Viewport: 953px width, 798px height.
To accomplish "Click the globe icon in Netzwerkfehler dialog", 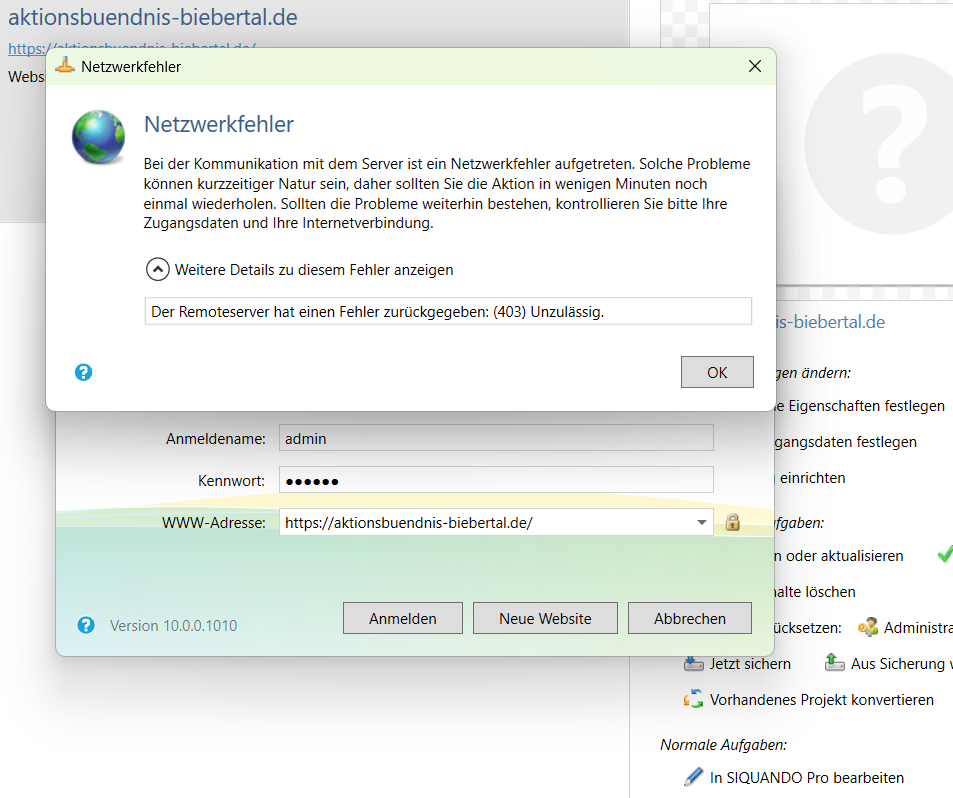I will click(x=98, y=137).
